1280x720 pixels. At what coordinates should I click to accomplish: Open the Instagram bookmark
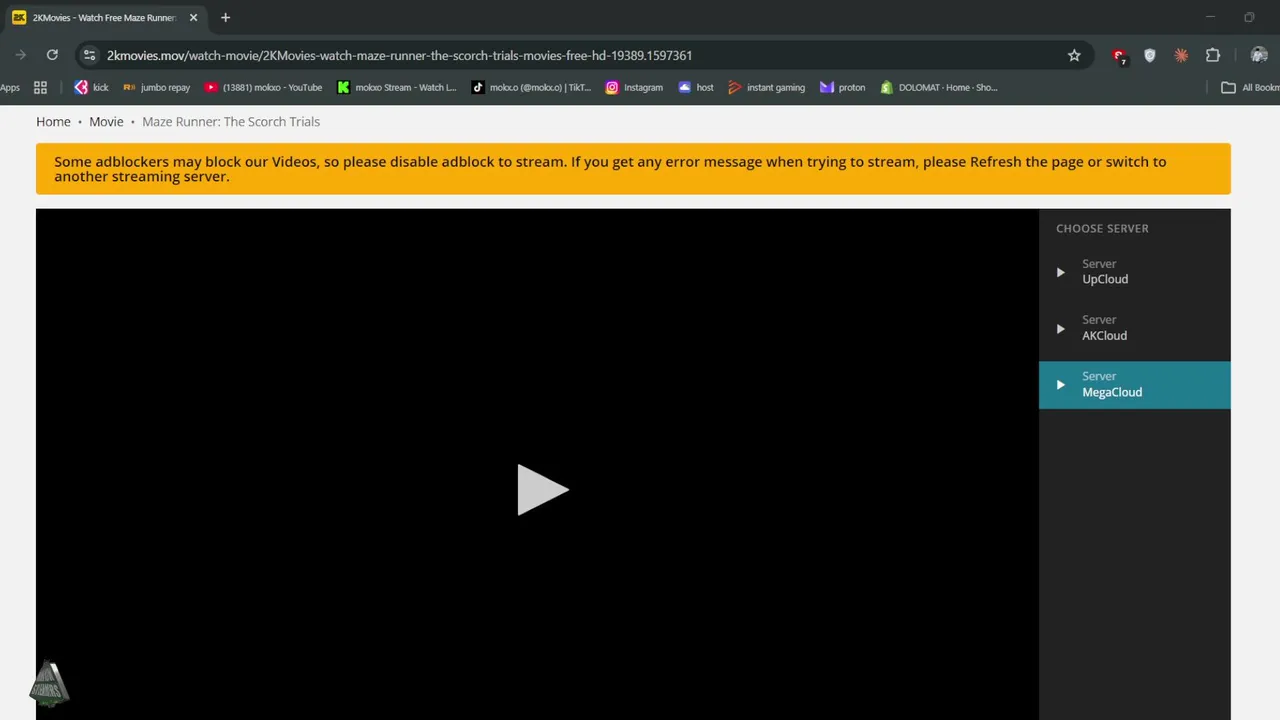[x=634, y=87]
